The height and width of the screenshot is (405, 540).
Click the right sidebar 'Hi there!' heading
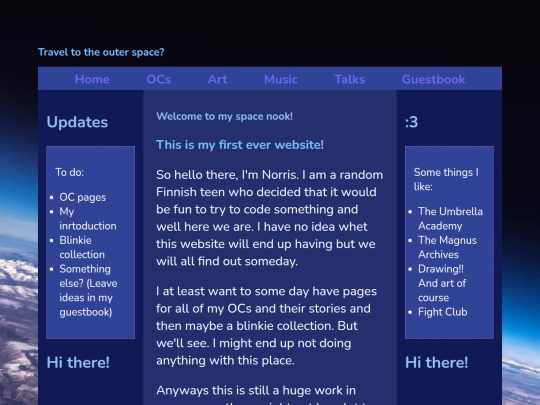(436, 362)
